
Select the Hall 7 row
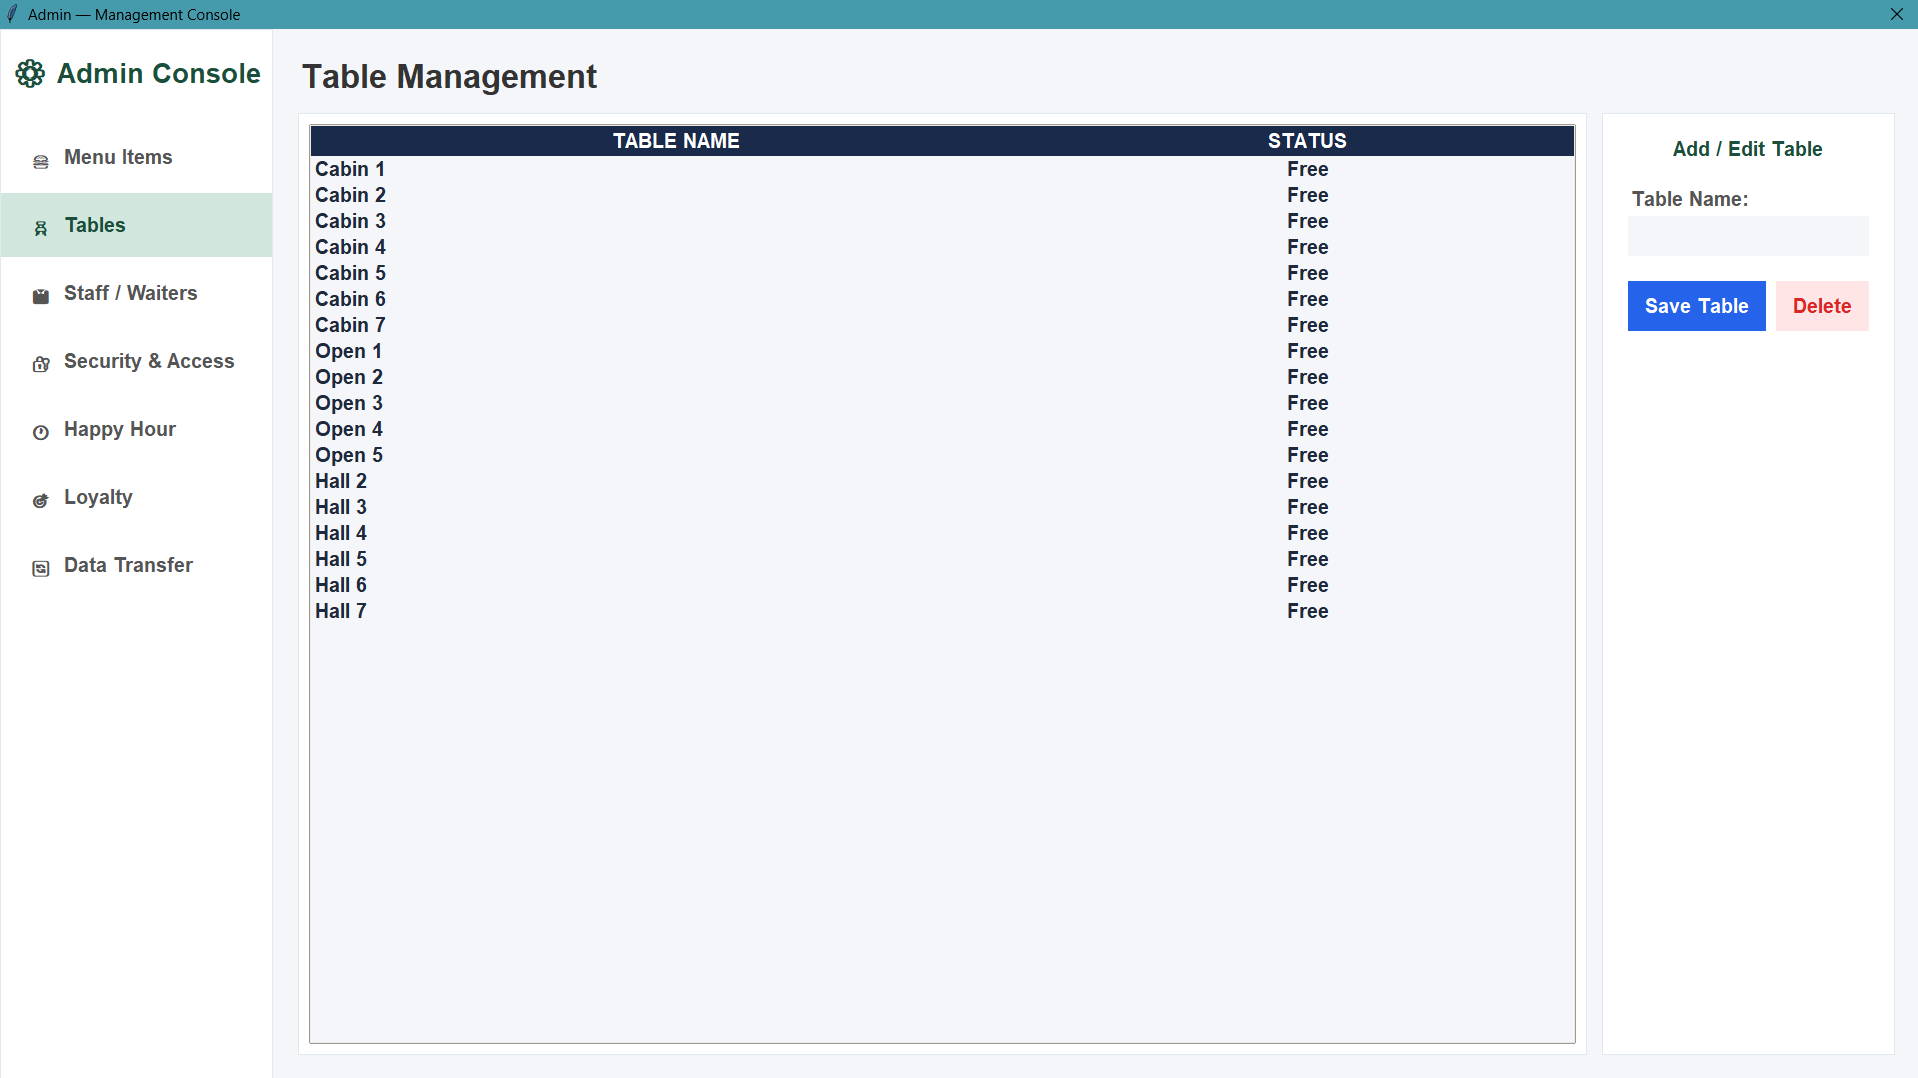click(x=942, y=611)
